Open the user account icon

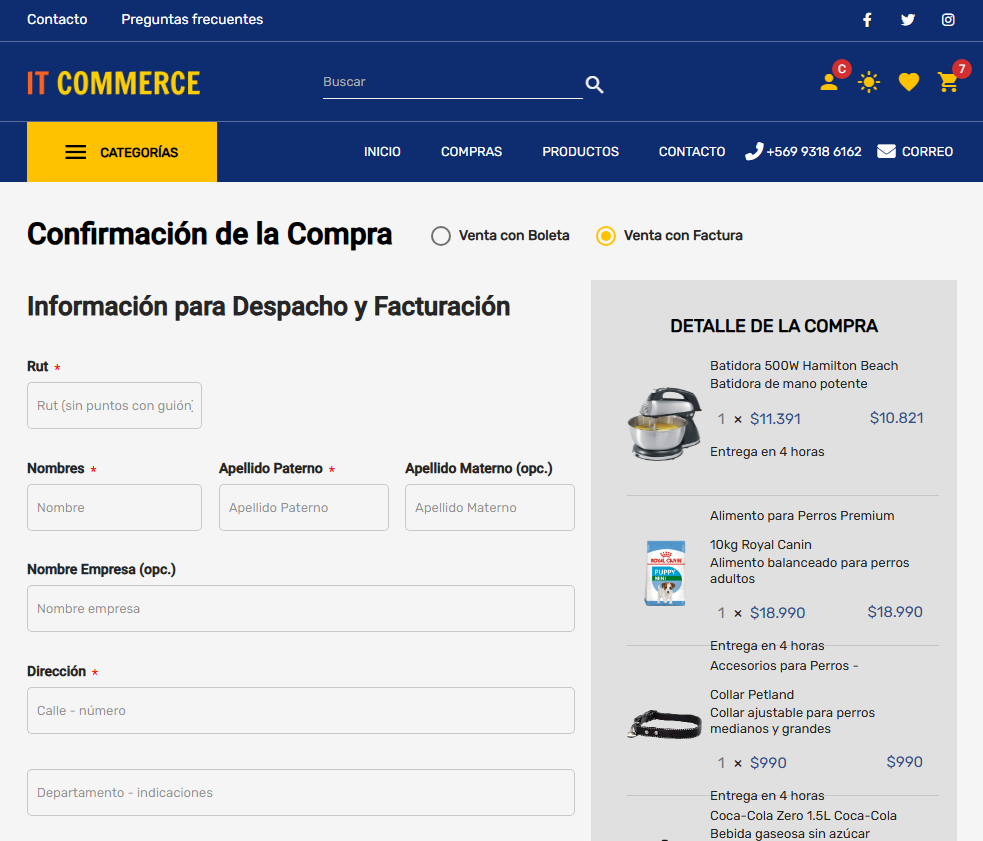(x=829, y=82)
